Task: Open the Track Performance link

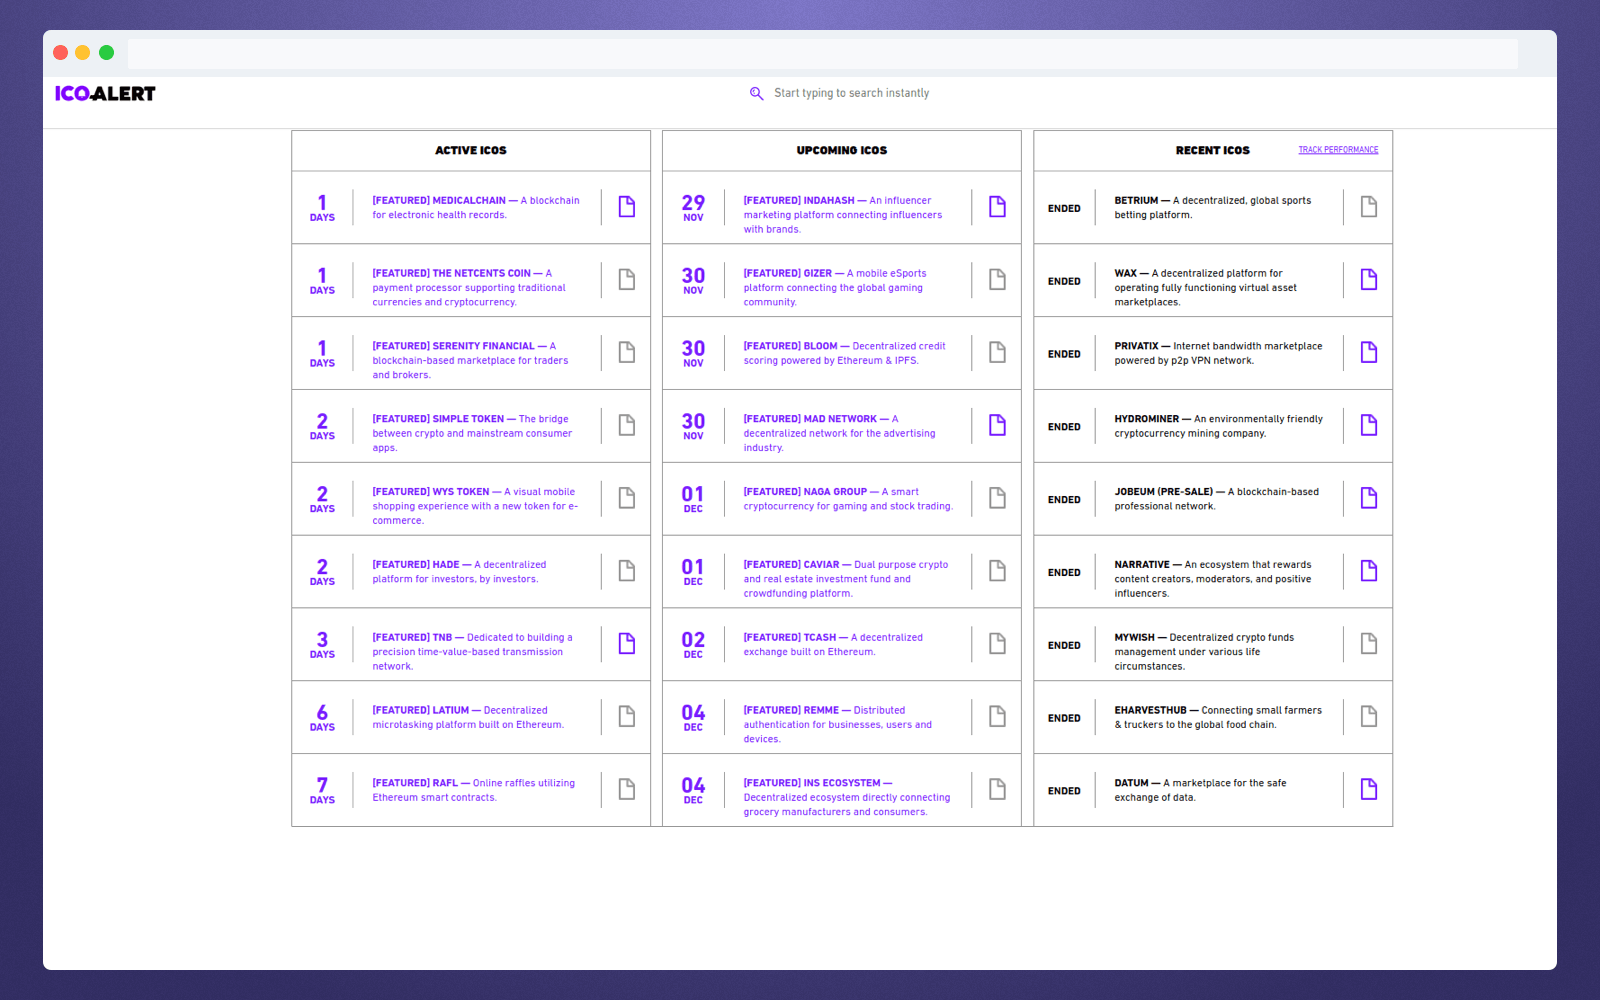Action: tap(1338, 150)
